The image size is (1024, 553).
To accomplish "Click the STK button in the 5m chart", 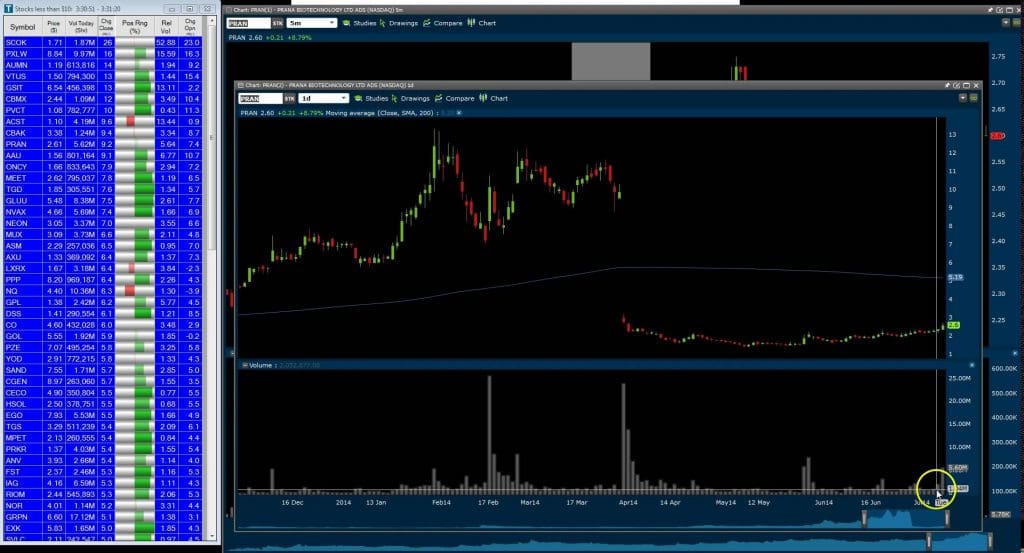I will coord(278,23).
